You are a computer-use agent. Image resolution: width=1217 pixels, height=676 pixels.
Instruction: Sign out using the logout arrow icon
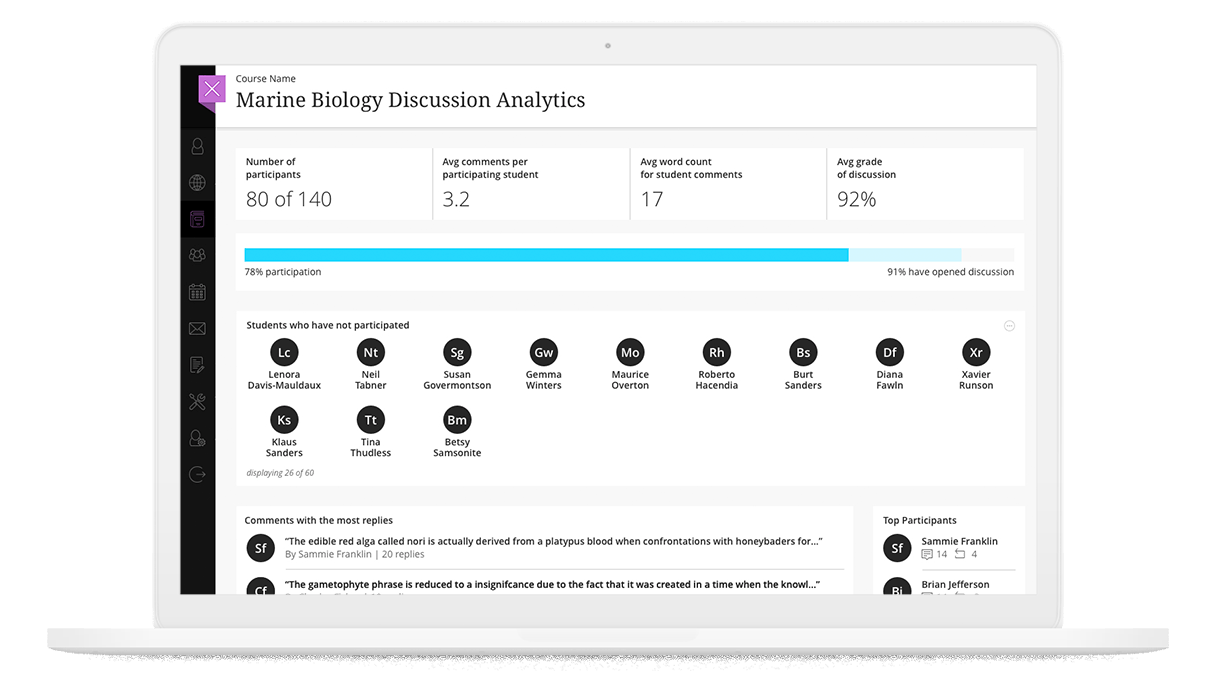tap(197, 473)
